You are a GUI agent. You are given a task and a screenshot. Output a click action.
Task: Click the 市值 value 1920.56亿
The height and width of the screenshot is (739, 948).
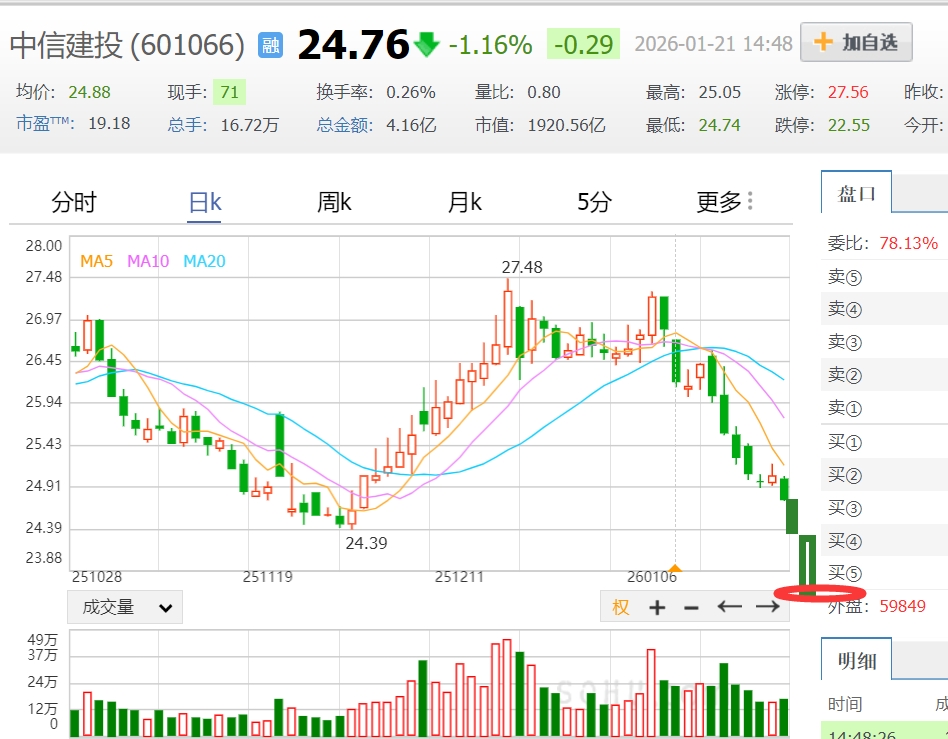pyautogui.click(x=567, y=125)
